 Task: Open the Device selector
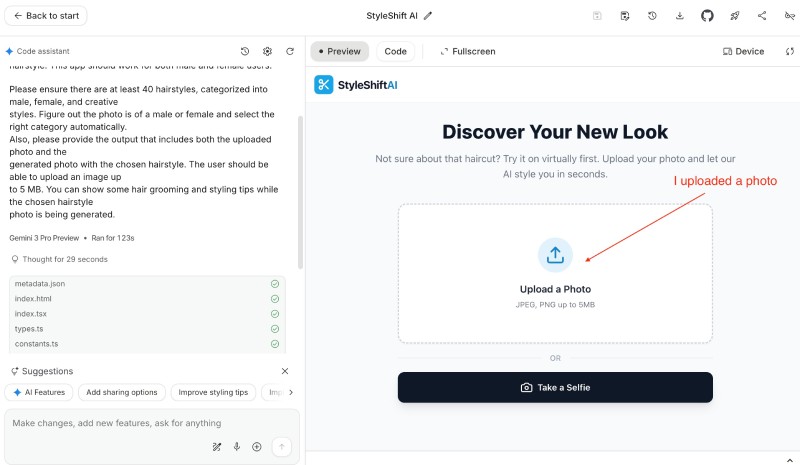(x=743, y=51)
